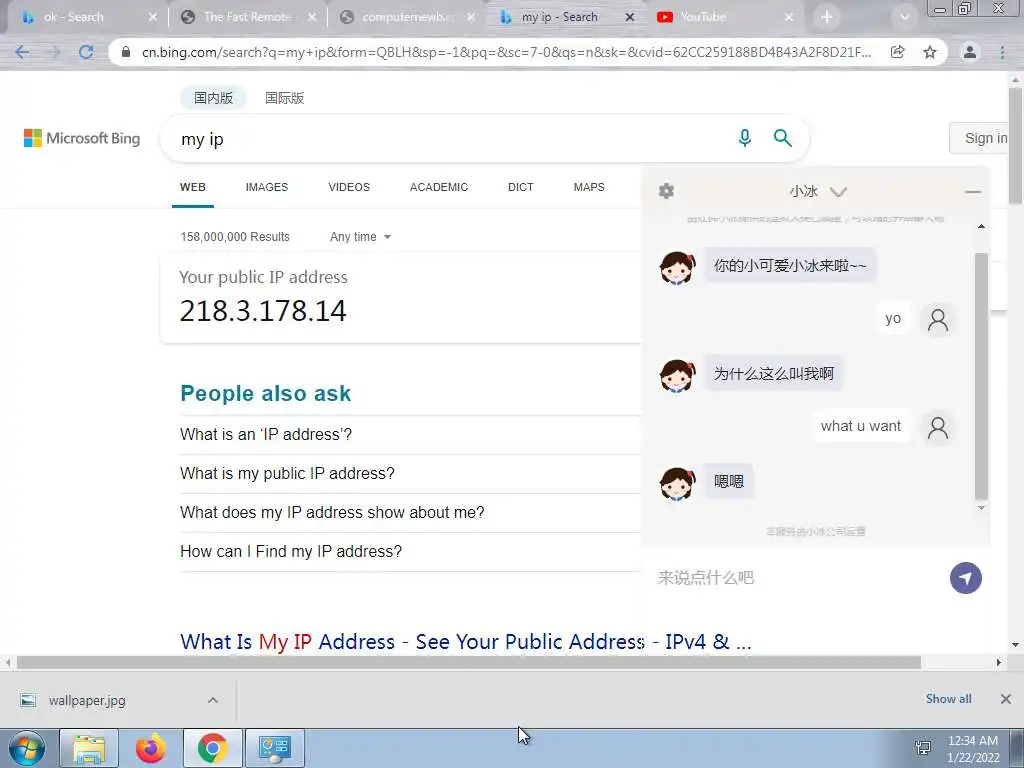The width and height of the screenshot is (1024, 768).
Task: Go back with the browser back arrow
Action: [x=22, y=52]
